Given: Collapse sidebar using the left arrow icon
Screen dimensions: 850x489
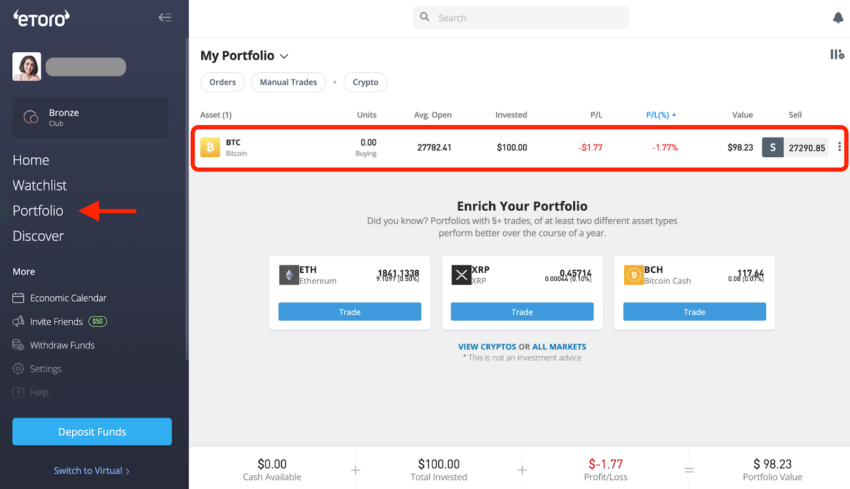Looking at the screenshot, I should pos(165,17).
